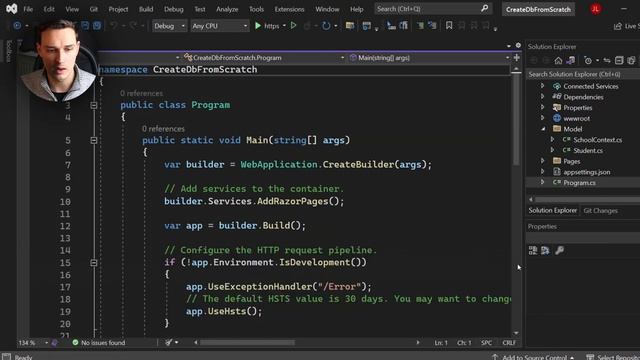Click the bookmark icon in the toolbar

[x=449, y=26]
